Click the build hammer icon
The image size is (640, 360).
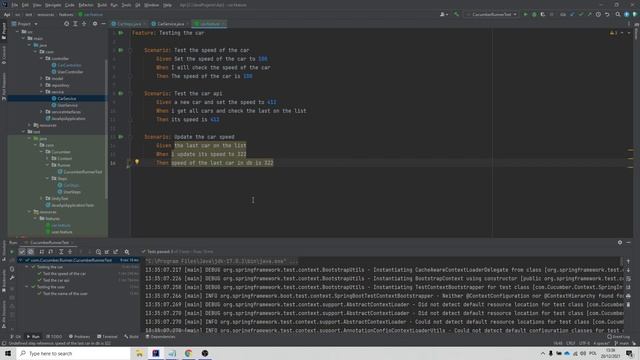456,14
